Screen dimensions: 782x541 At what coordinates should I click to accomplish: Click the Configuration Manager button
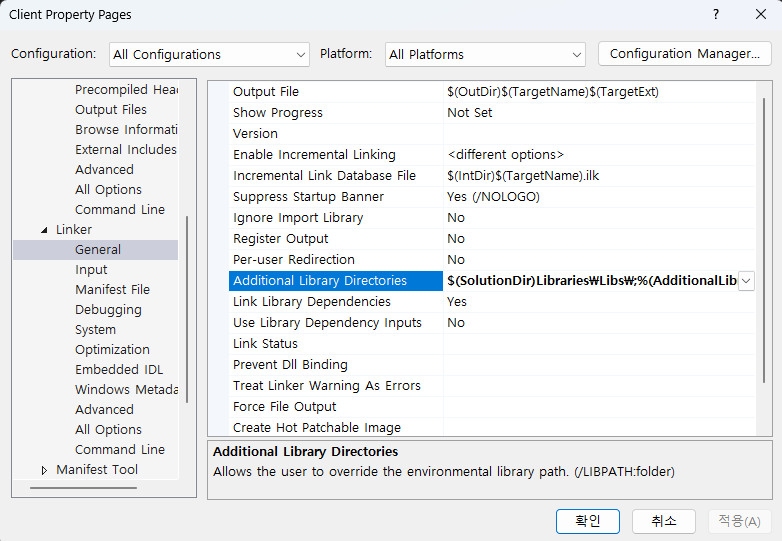[684, 54]
